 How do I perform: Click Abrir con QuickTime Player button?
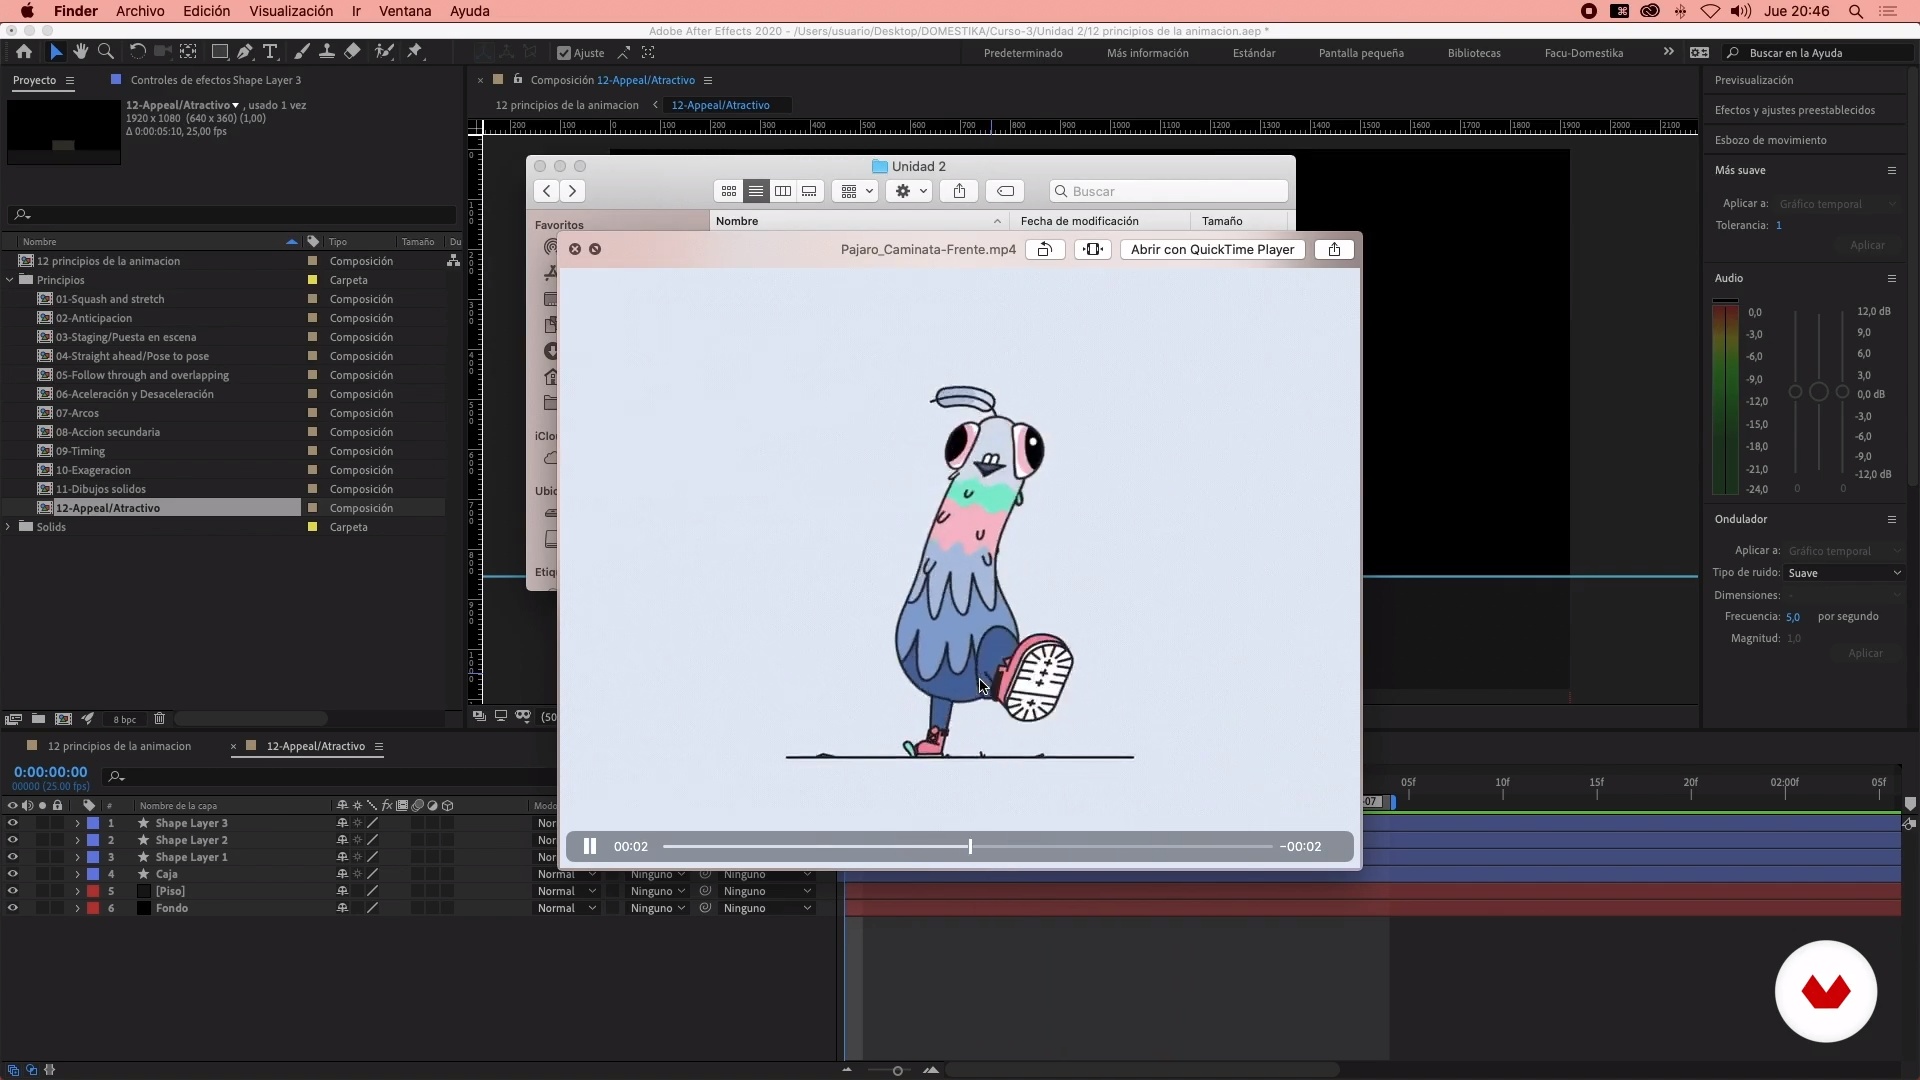1212,249
